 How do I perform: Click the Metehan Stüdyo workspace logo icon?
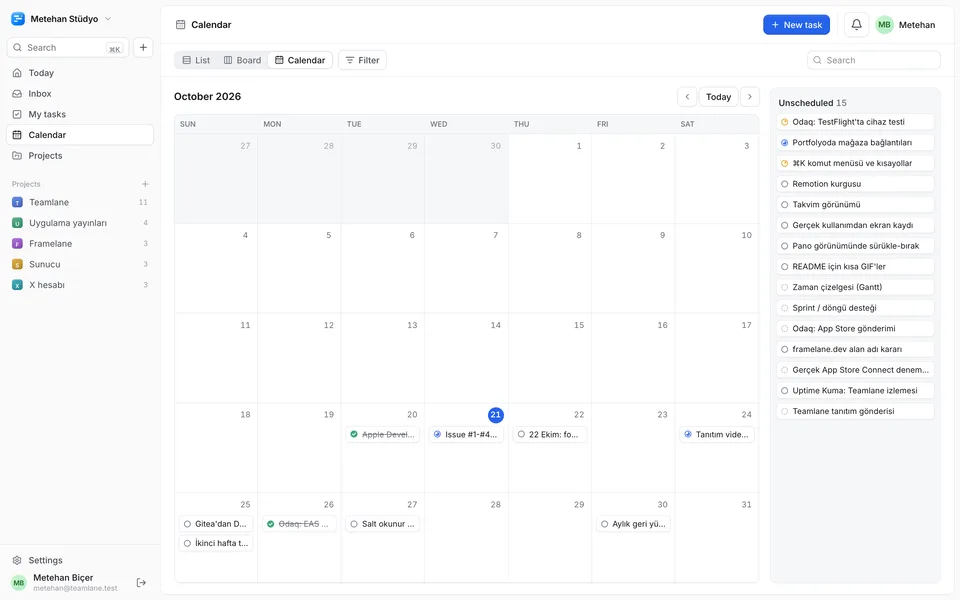[x=18, y=19]
